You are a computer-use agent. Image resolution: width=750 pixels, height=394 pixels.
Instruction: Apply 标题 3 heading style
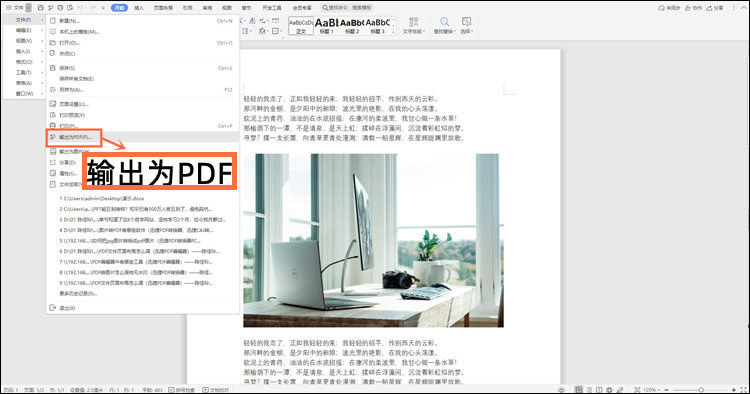(378, 25)
